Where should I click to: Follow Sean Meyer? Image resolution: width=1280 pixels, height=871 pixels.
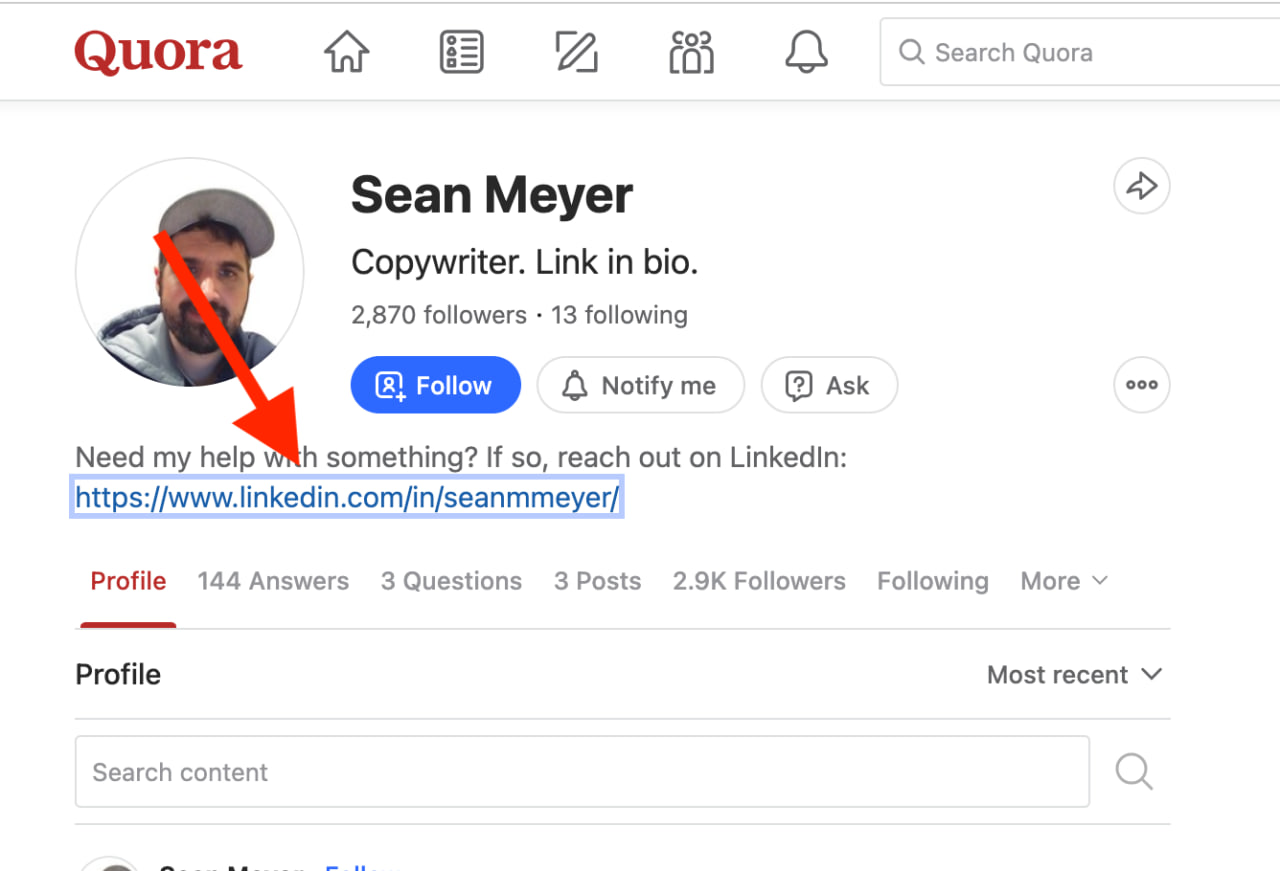point(435,385)
